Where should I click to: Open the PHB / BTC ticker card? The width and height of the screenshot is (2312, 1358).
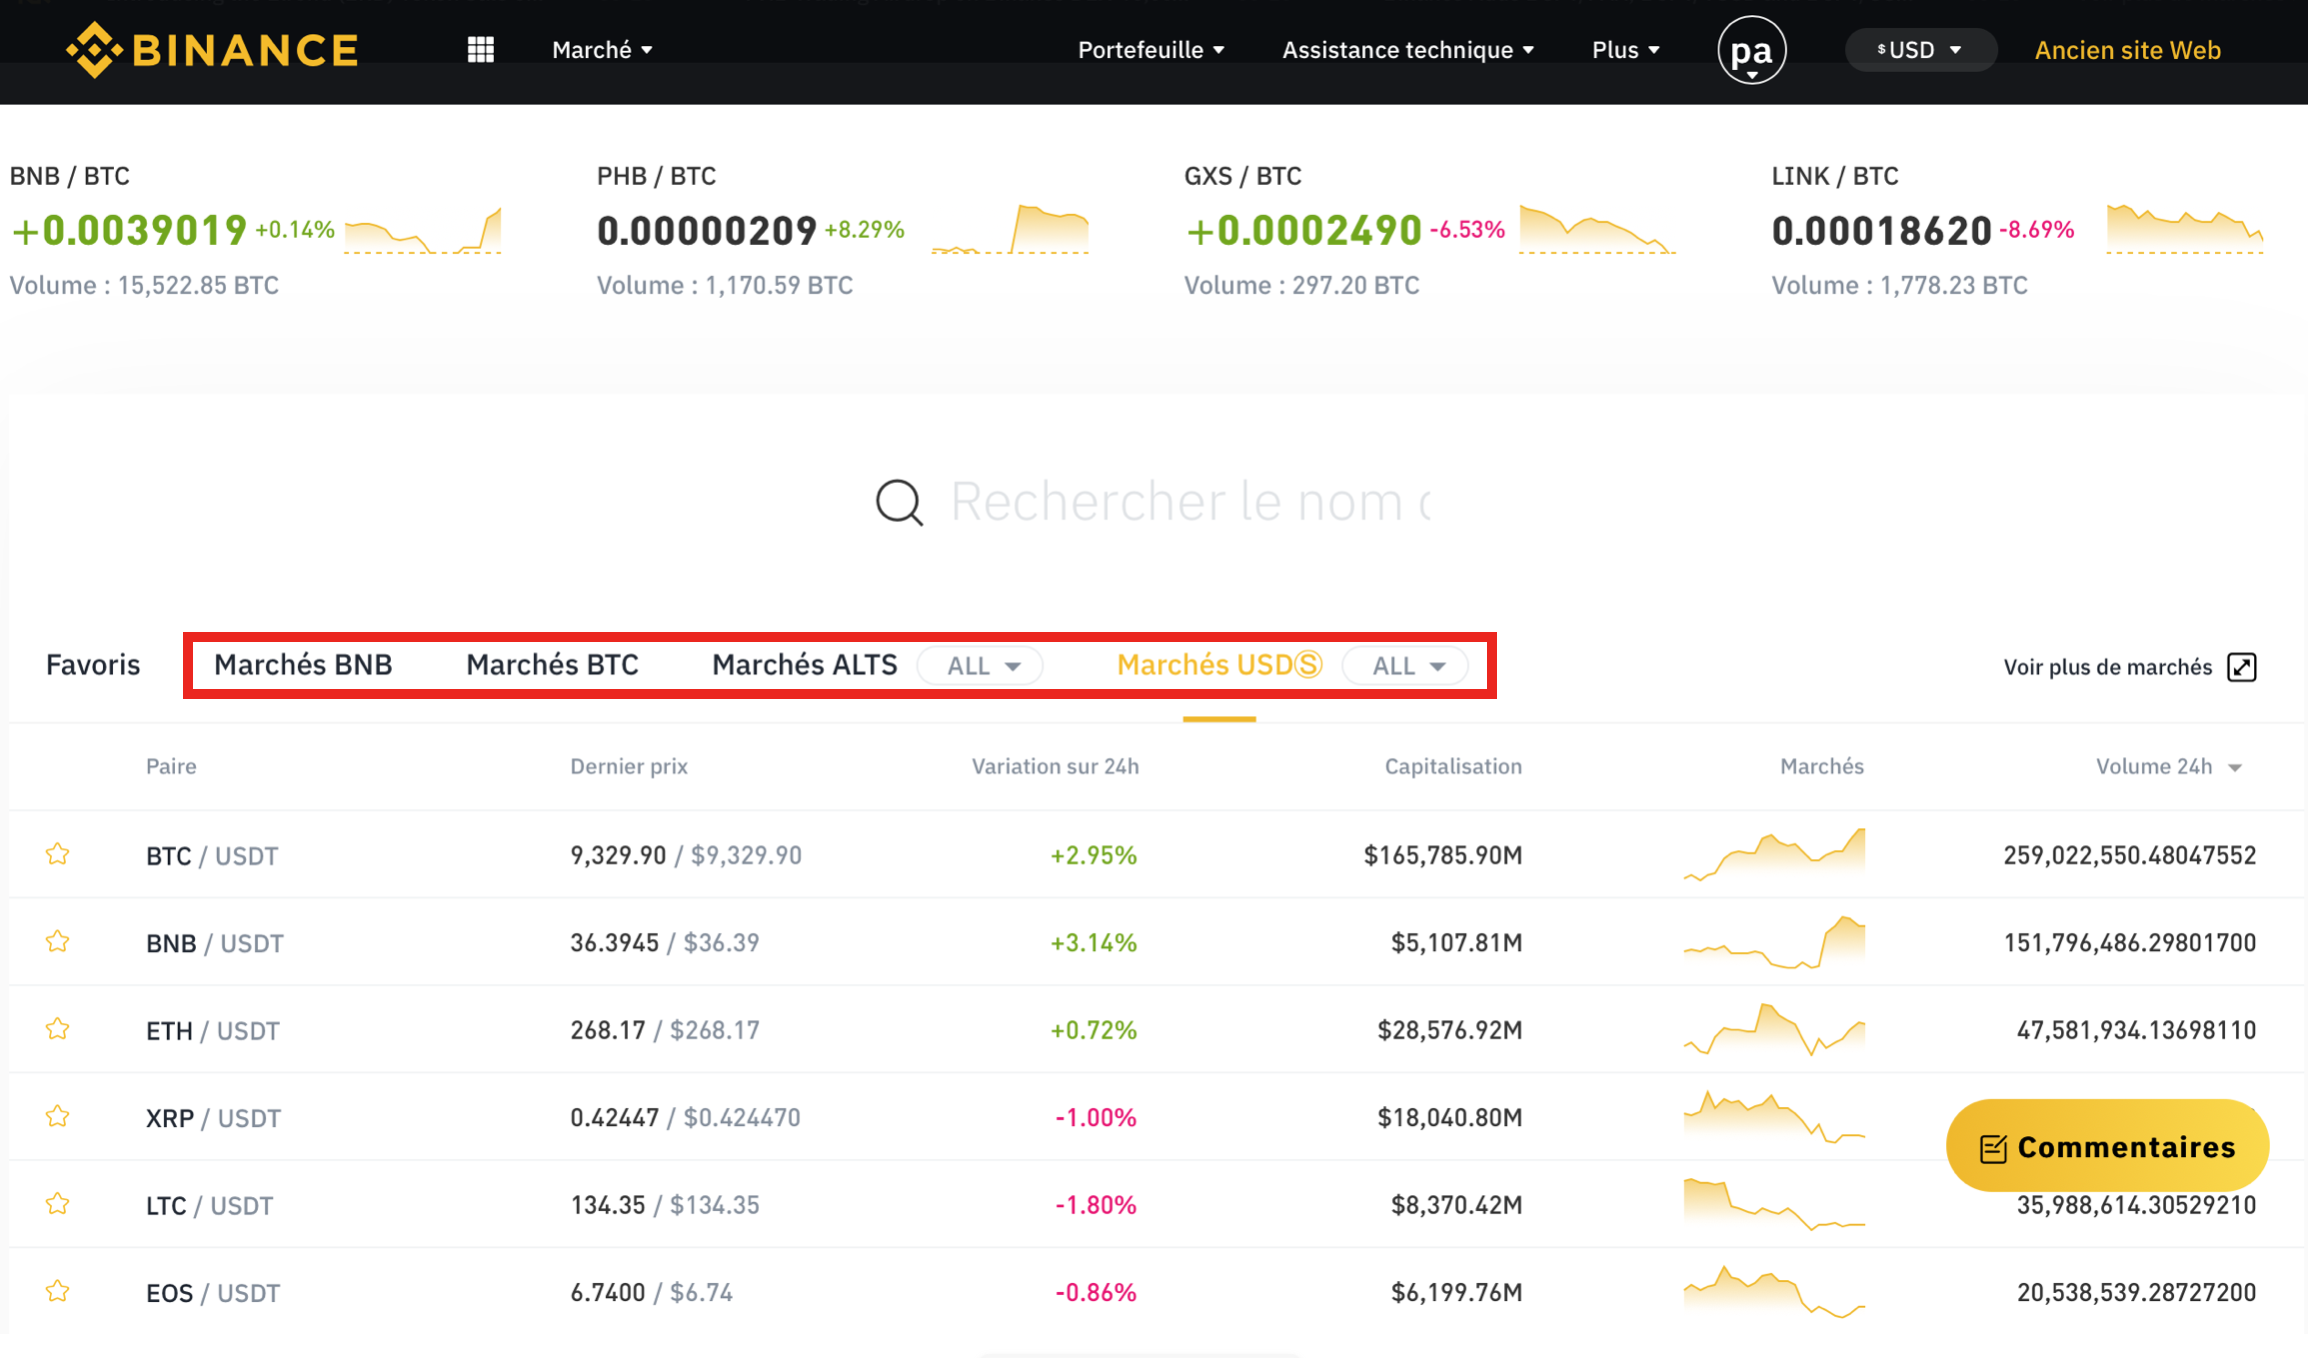(843, 230)
